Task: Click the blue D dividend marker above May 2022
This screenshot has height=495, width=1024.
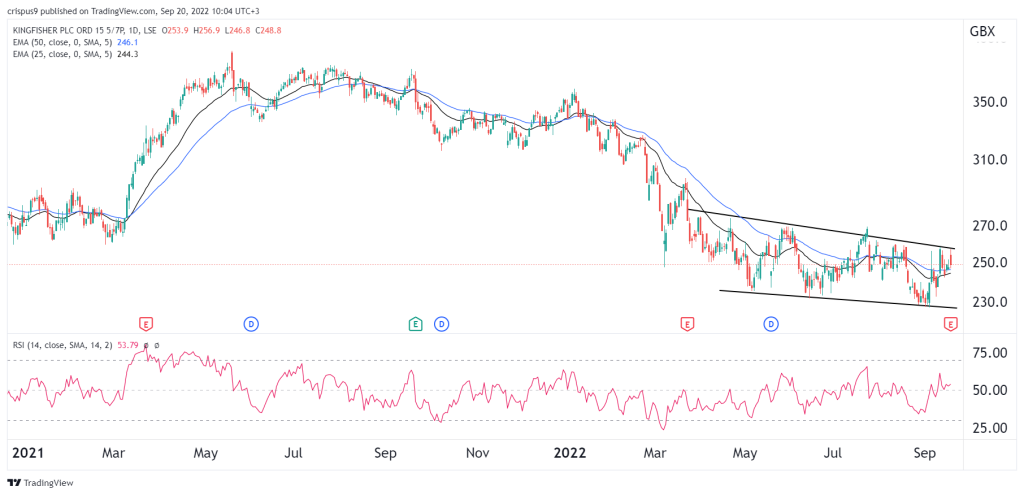Action: (772, 323)
